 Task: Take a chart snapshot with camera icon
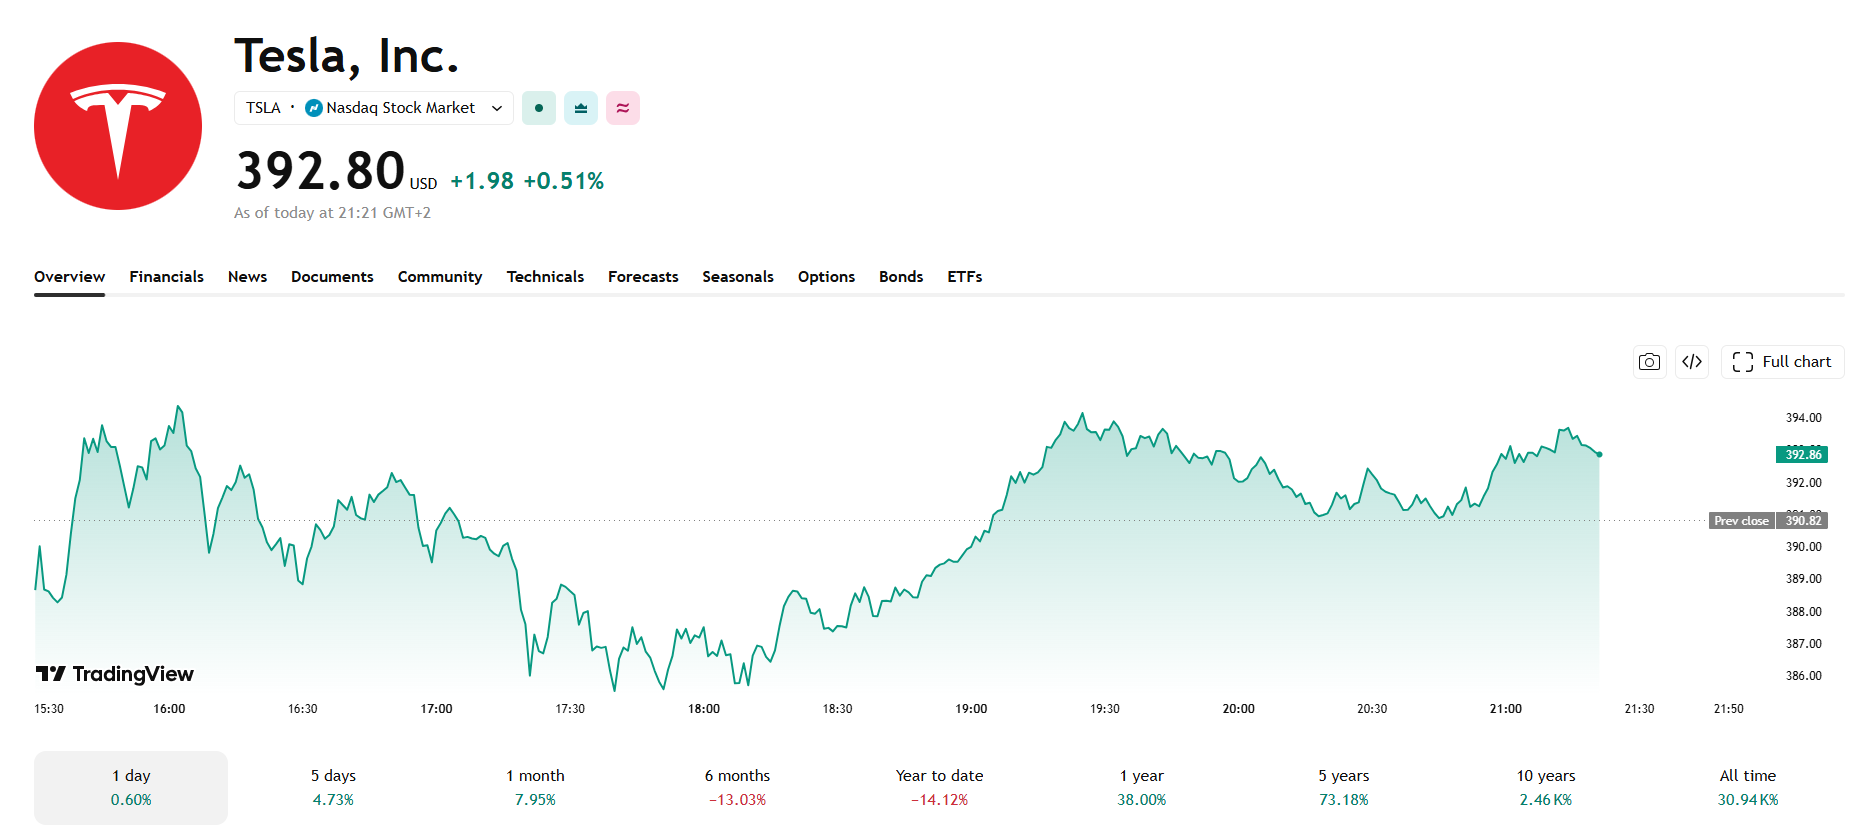coord(1650,362)
